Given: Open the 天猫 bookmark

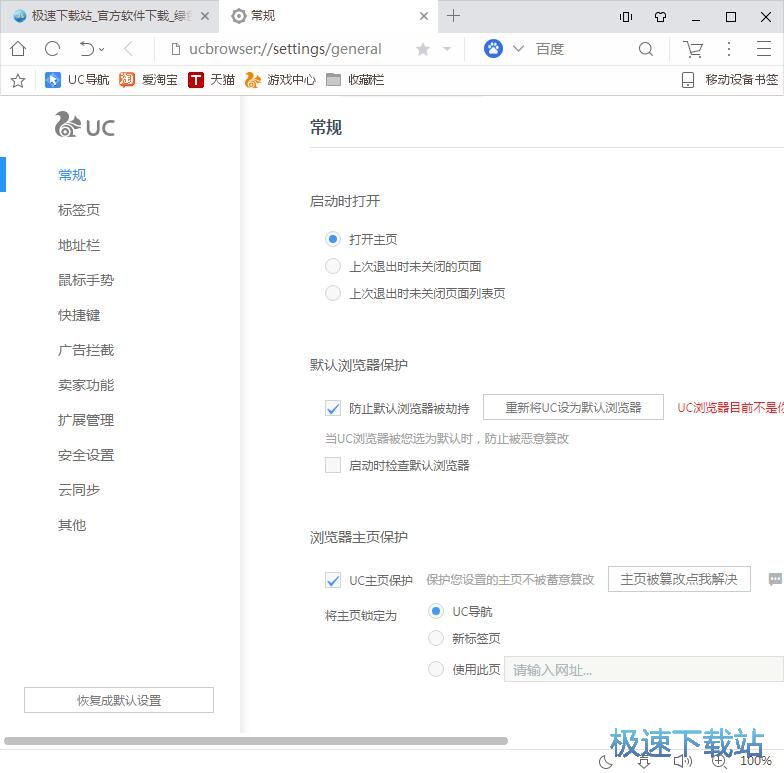Looking at the screenshot, I should (211, 80).
